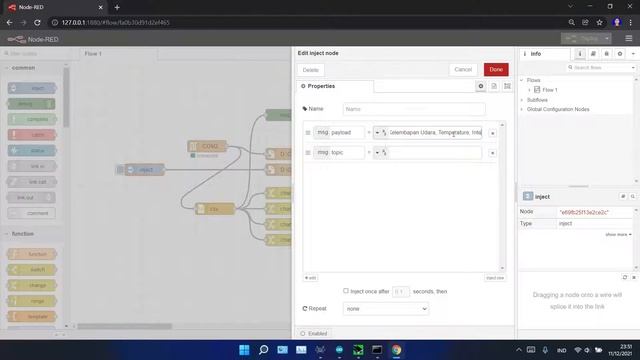Click the Delete button in edit dialog
Image resolution: width=640 pixels, height=360 pixels.
310,70
